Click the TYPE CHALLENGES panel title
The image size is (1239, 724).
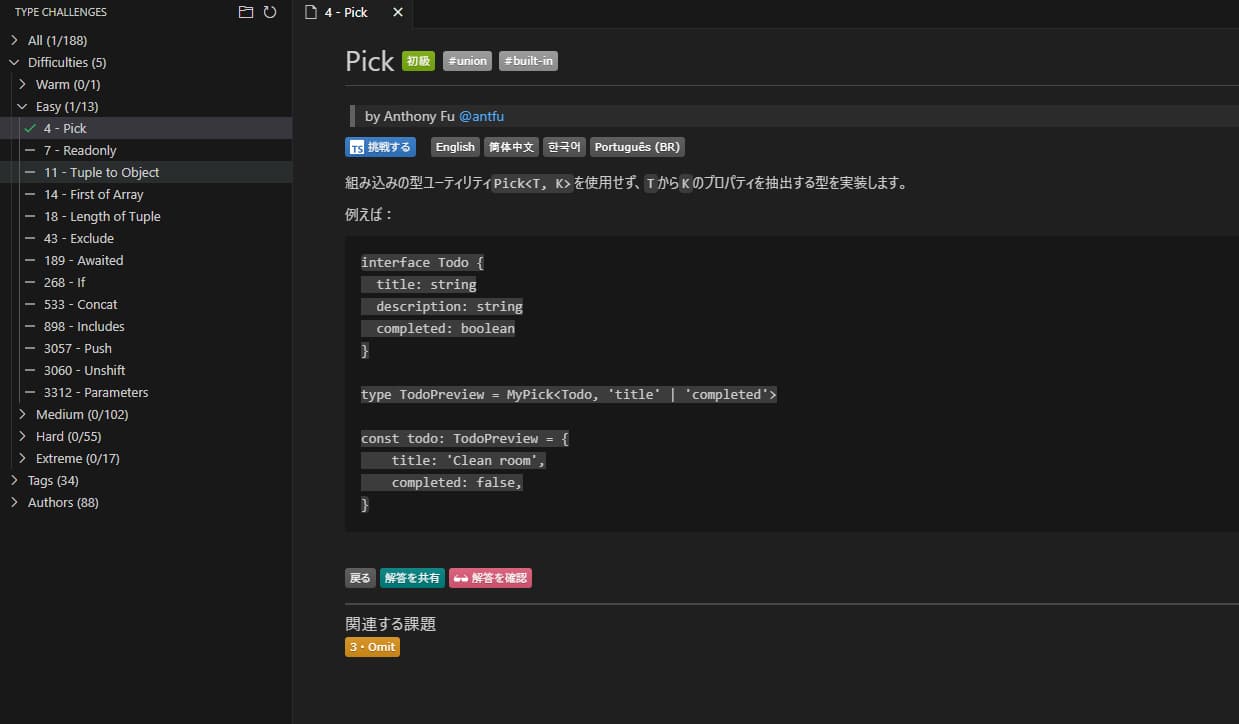[61, 12]
